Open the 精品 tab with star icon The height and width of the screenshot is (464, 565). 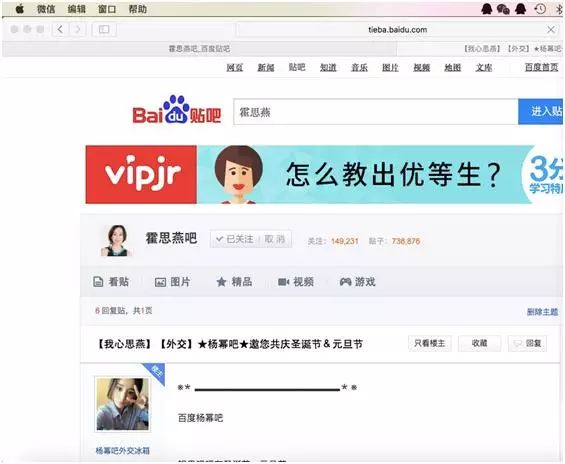coord(234,282)
